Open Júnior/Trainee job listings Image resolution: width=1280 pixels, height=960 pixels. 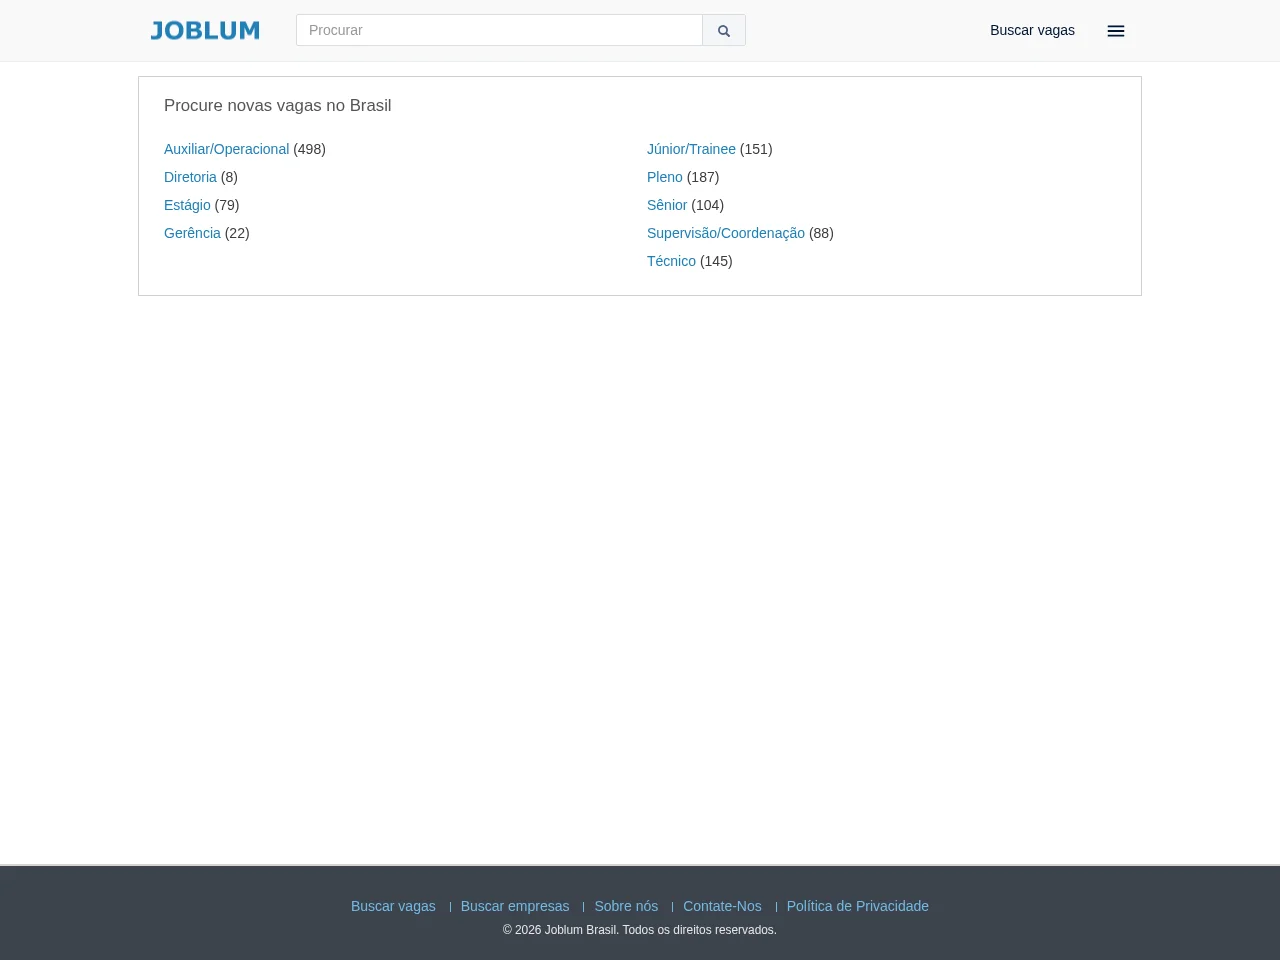(691, 149)
